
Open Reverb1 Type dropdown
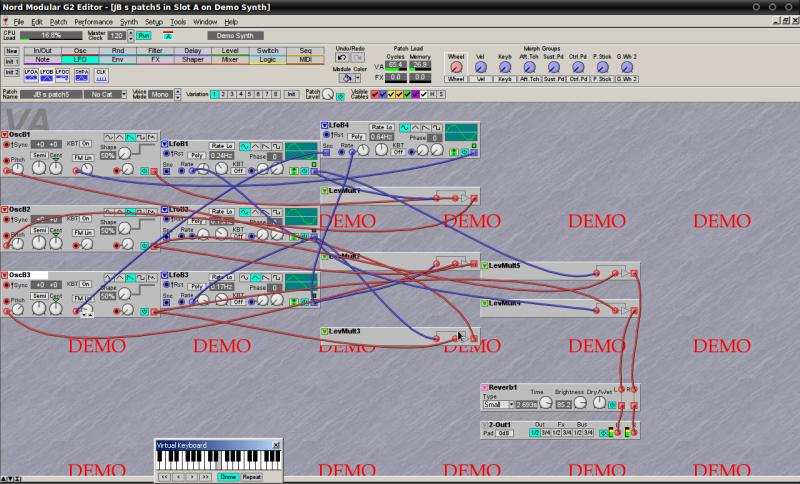point(511,404)
